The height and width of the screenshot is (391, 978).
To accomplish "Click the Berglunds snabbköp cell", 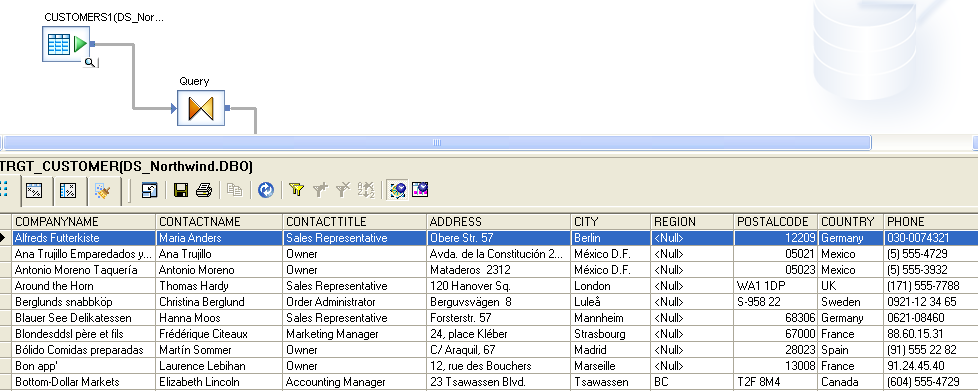I will click(84, 302).
